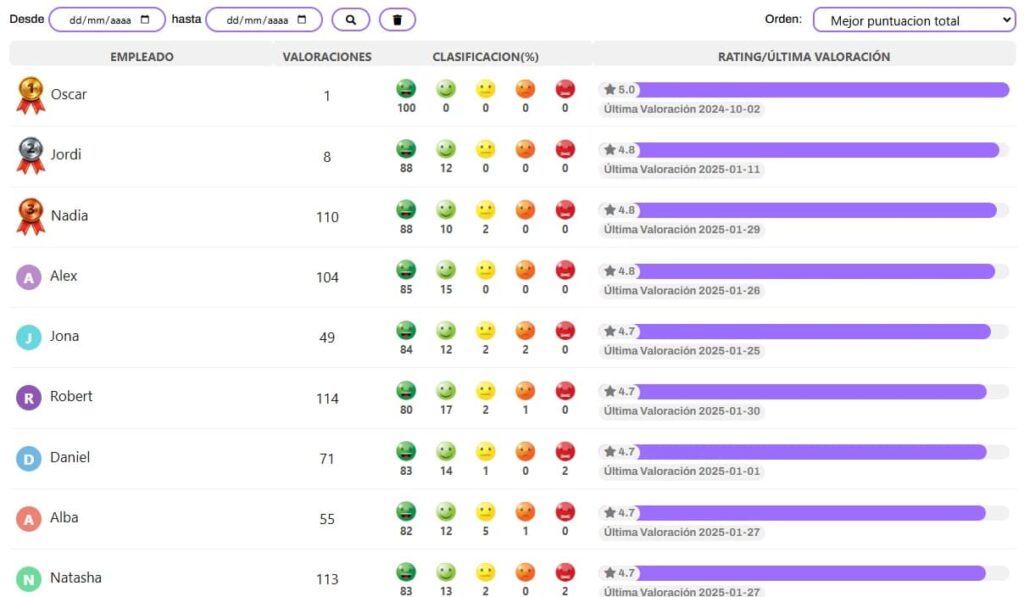The height and width of the screenshot is (597, 1024).
Task: Click Nadia's 4.8 purple rating bar
Action: pyautogui.click(x=804, y=210)
